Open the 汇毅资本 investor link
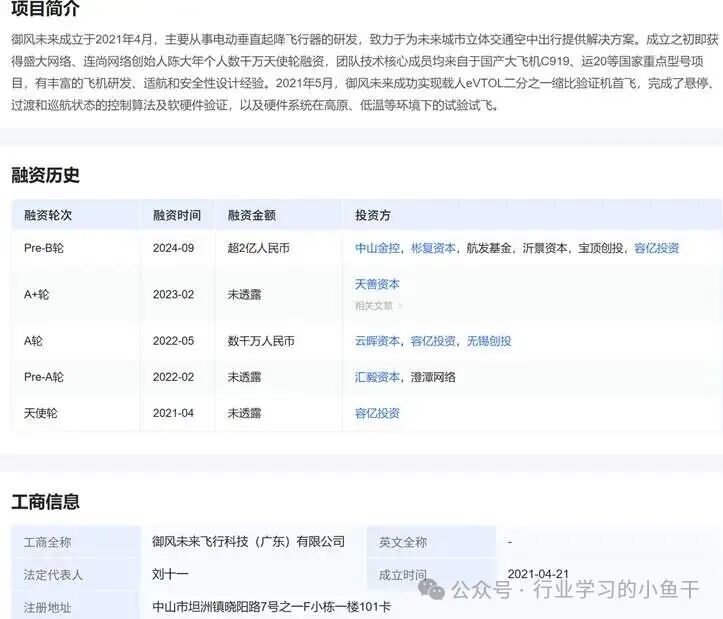Viewport: 723px width, 619px height. click(x=377, y=377)
